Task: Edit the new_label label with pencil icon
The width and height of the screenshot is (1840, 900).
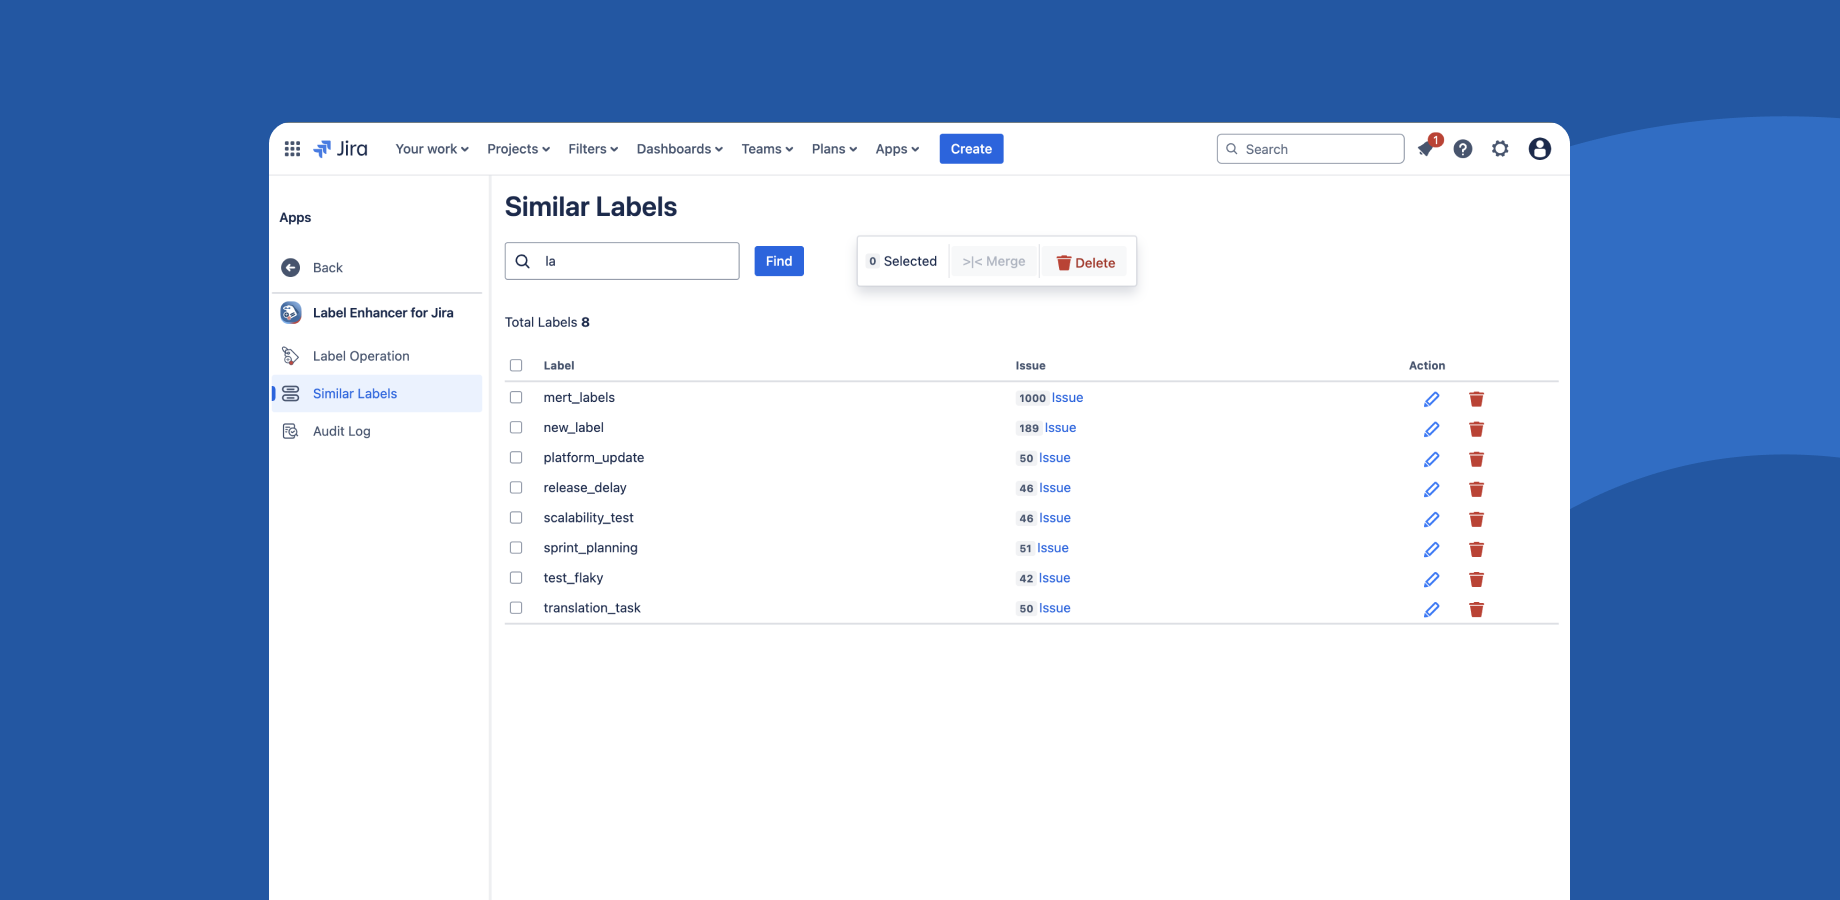Action: pos(1432,429)
